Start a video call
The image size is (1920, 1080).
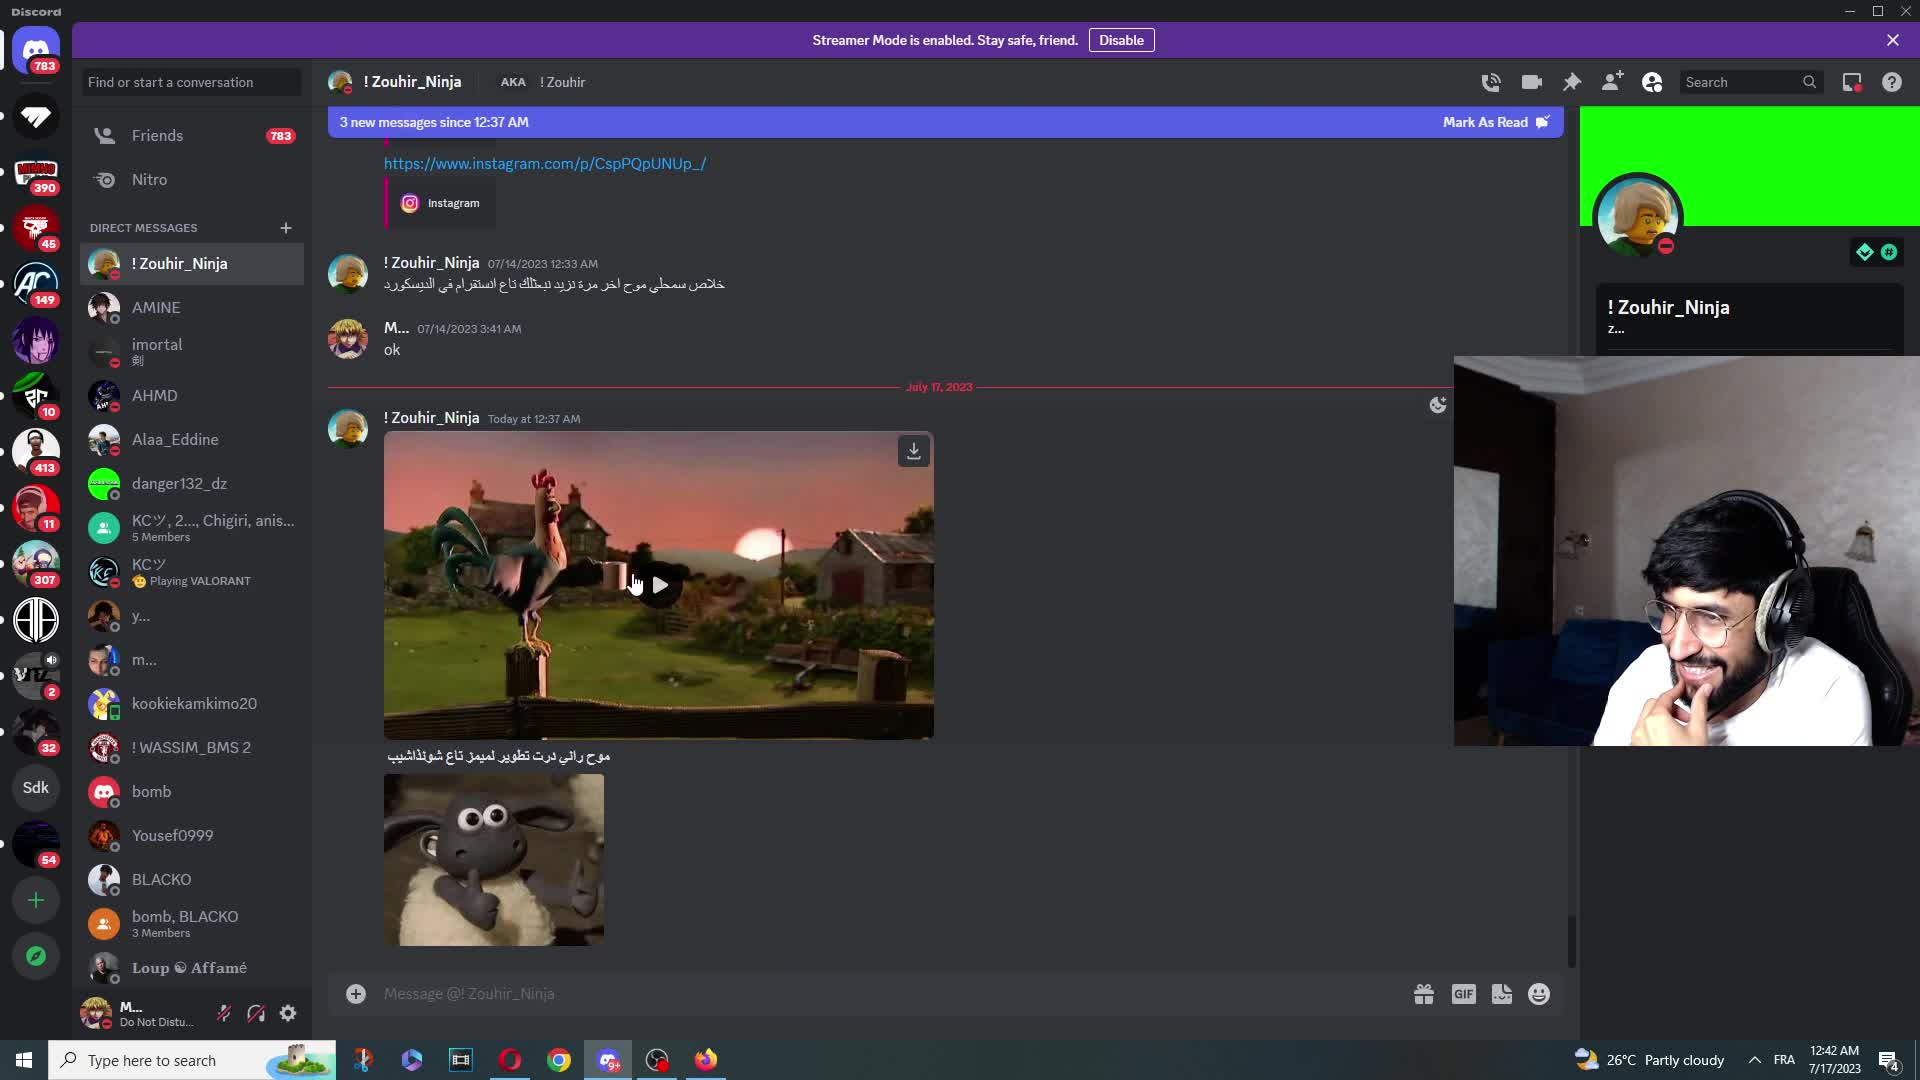(1531, 82)
